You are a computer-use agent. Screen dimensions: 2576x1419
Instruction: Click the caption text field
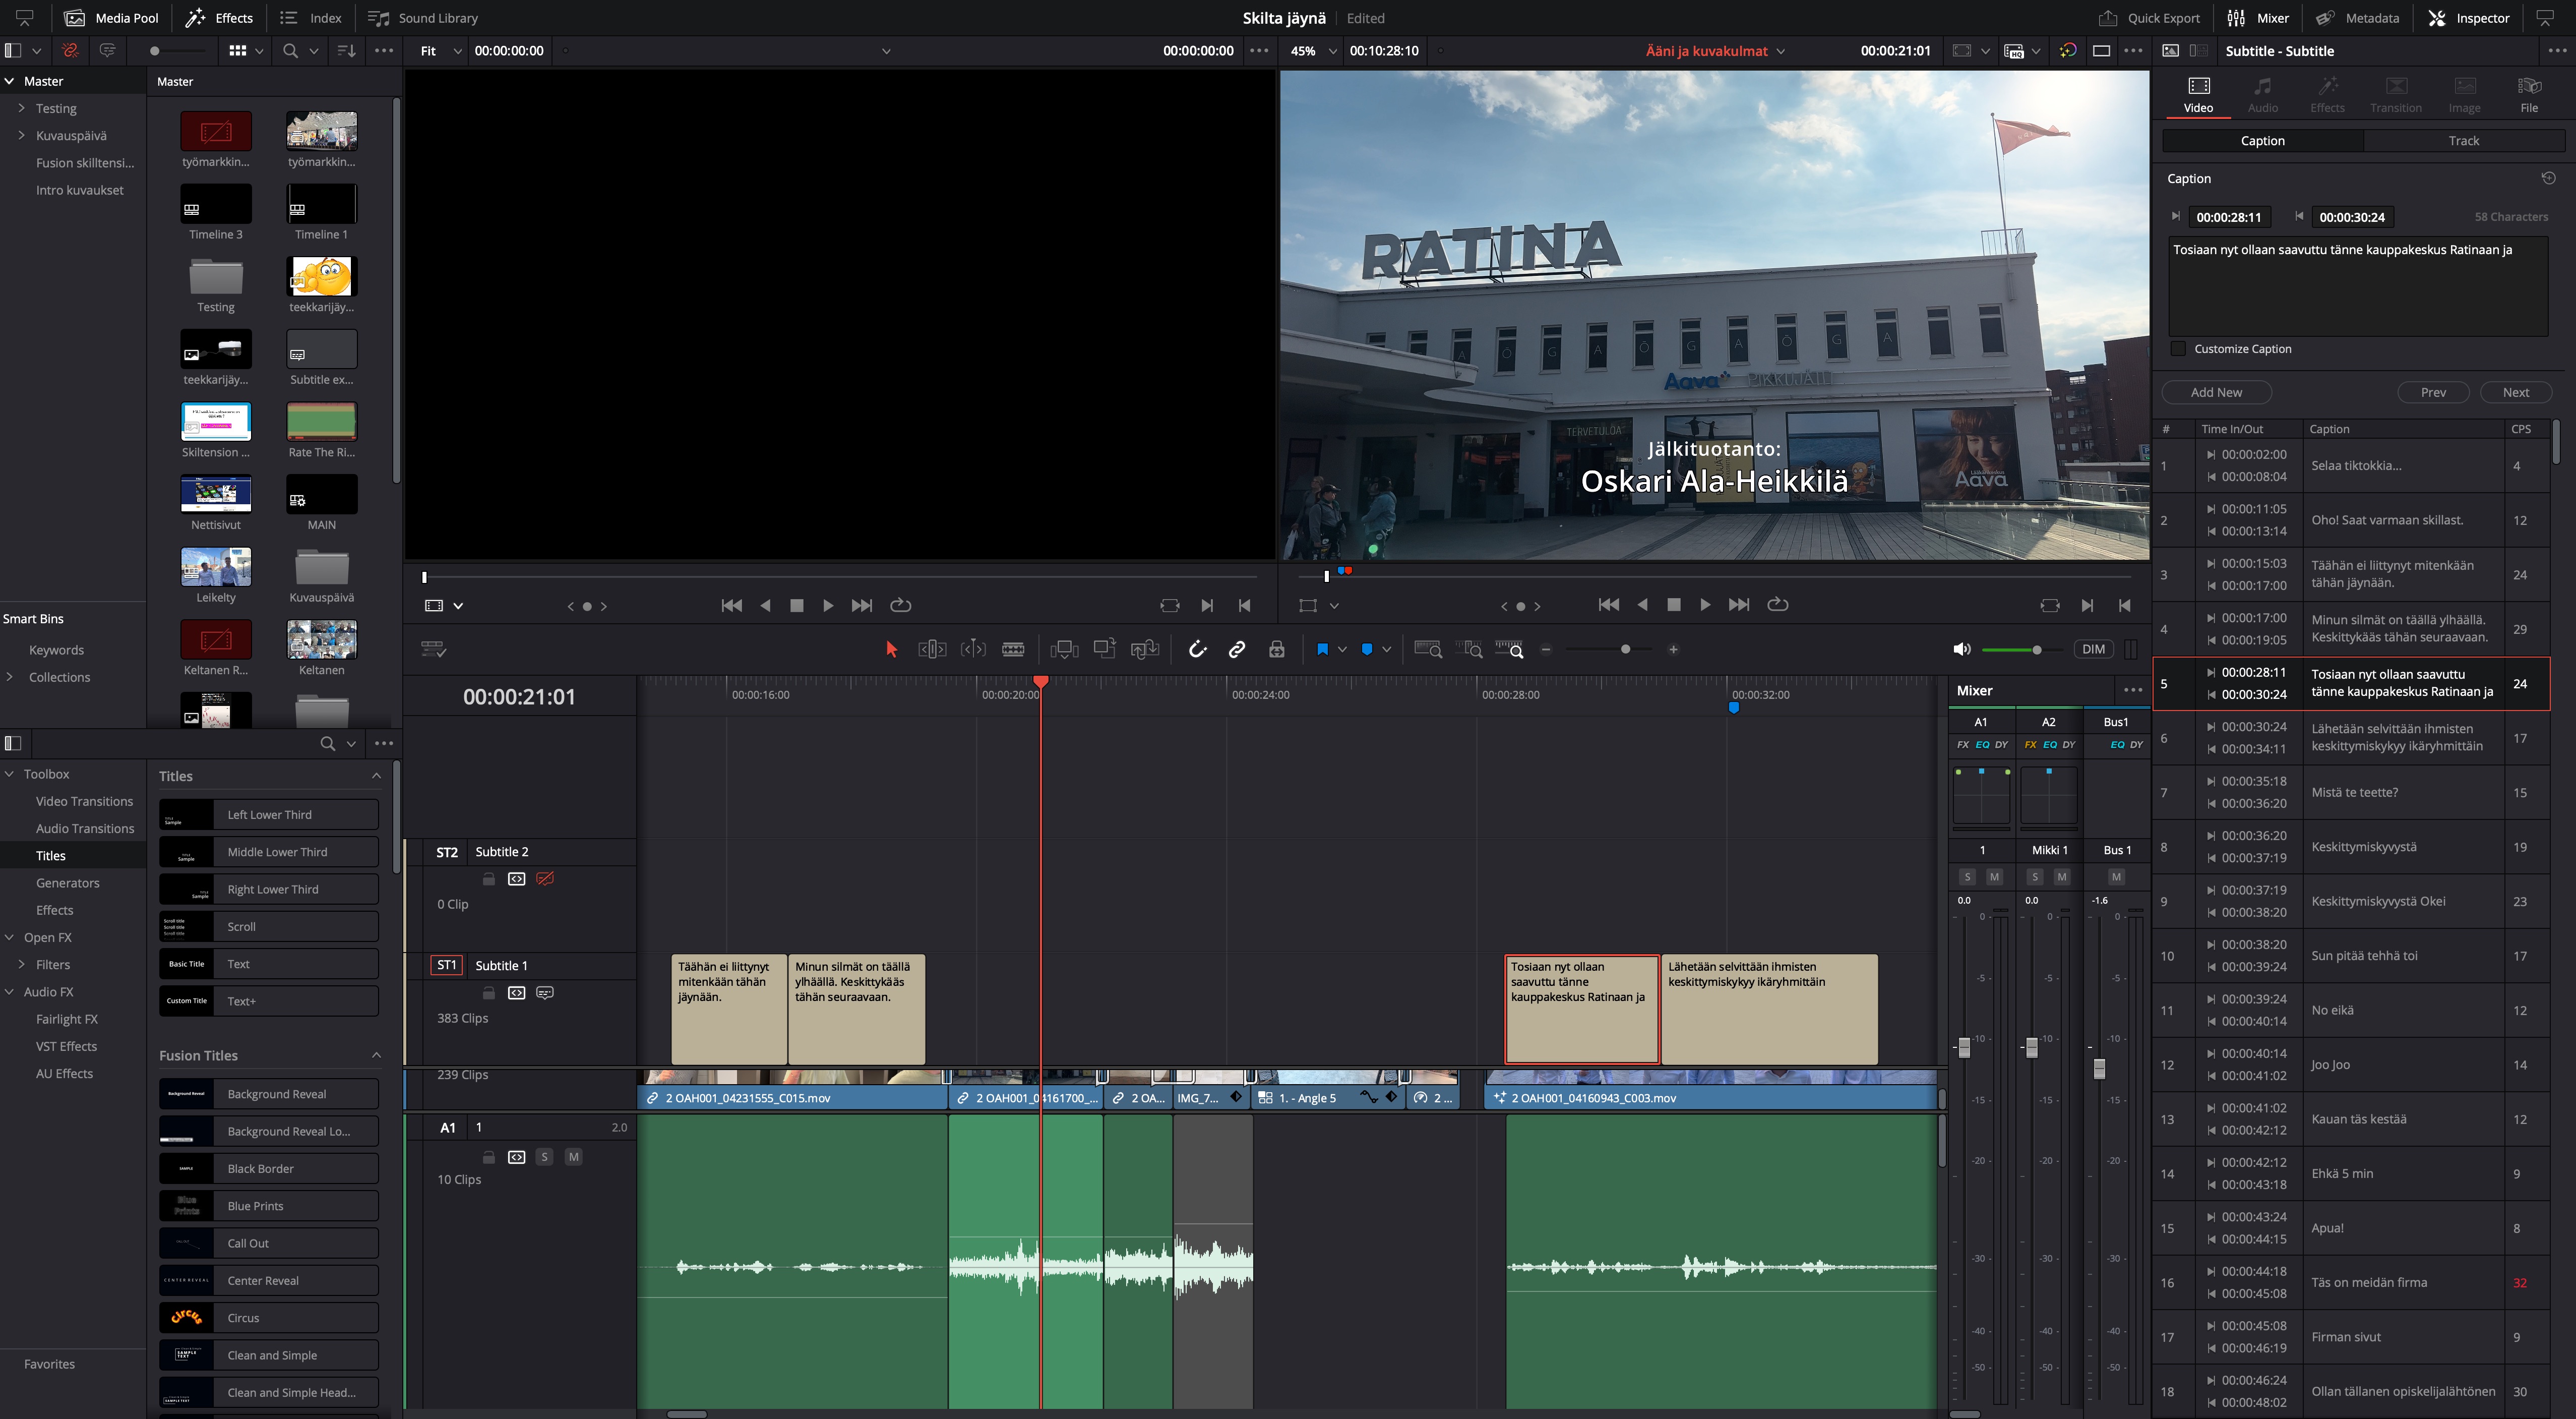pyautogui.click(x=2357, y=286)
